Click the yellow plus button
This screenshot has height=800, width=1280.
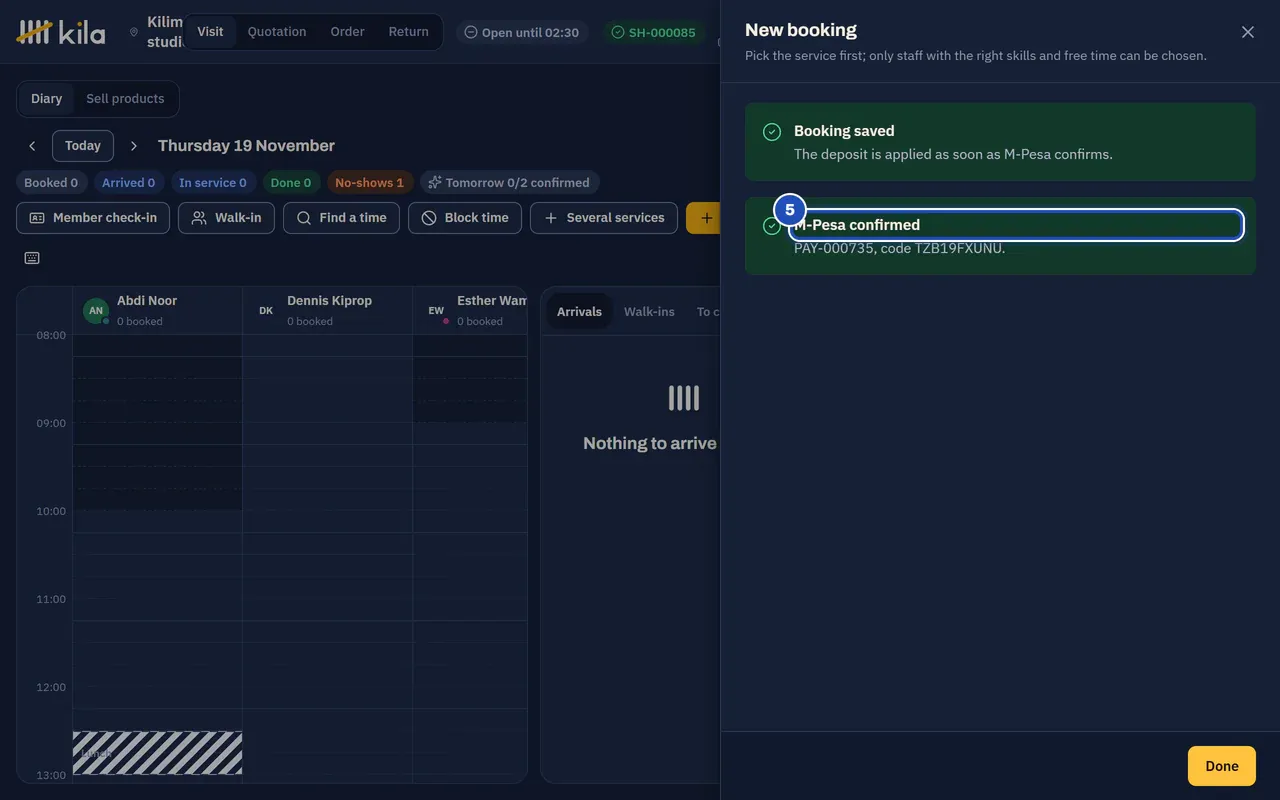click(704, 218)
